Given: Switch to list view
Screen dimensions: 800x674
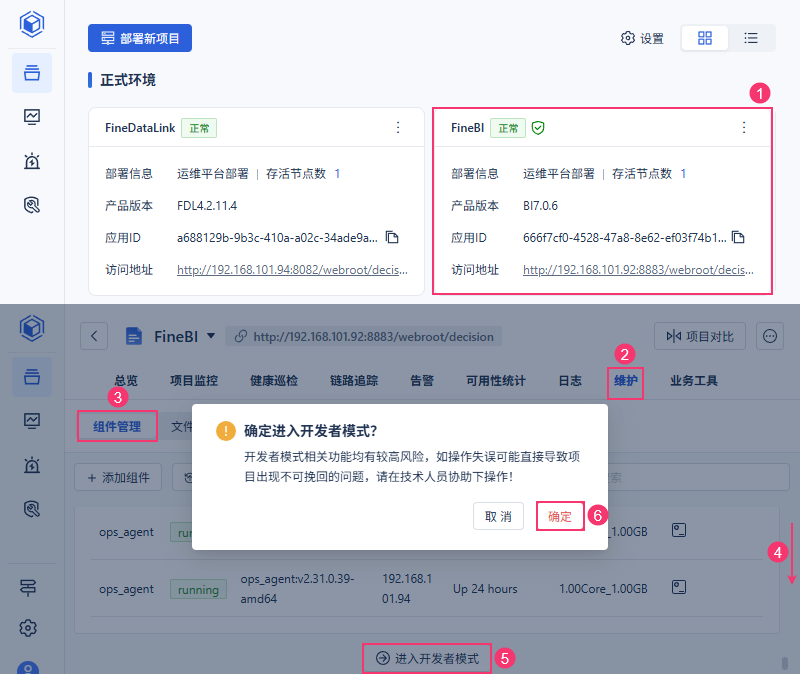Looking at the screenshot, I should click(x=751, y=38).
